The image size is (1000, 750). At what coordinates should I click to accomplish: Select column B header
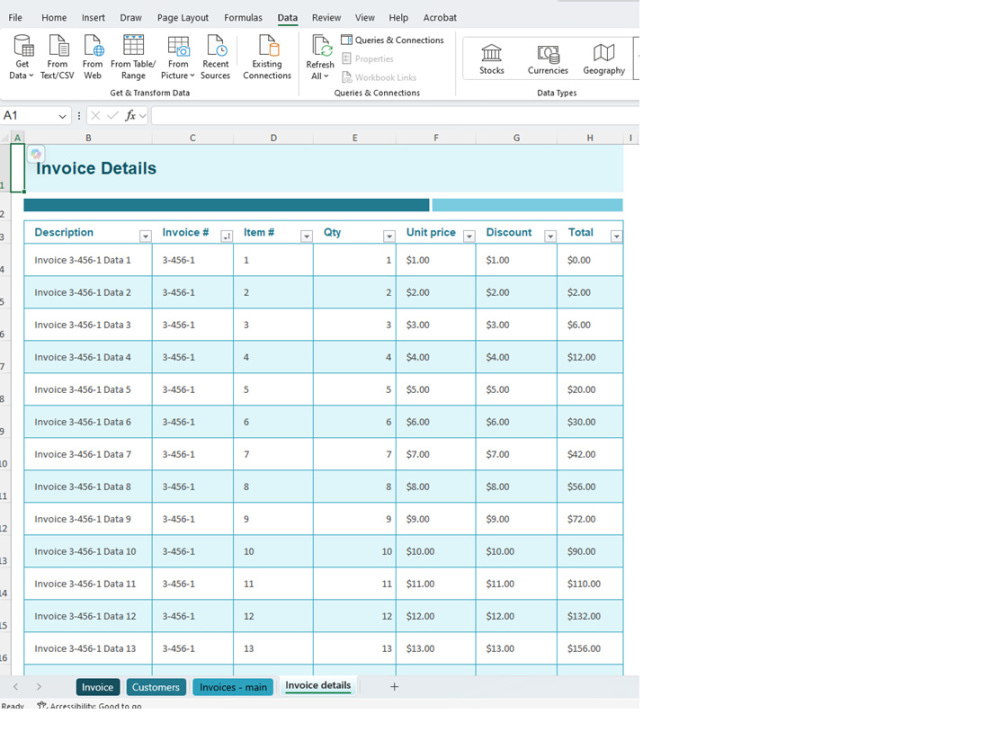(x=88, y=138)
